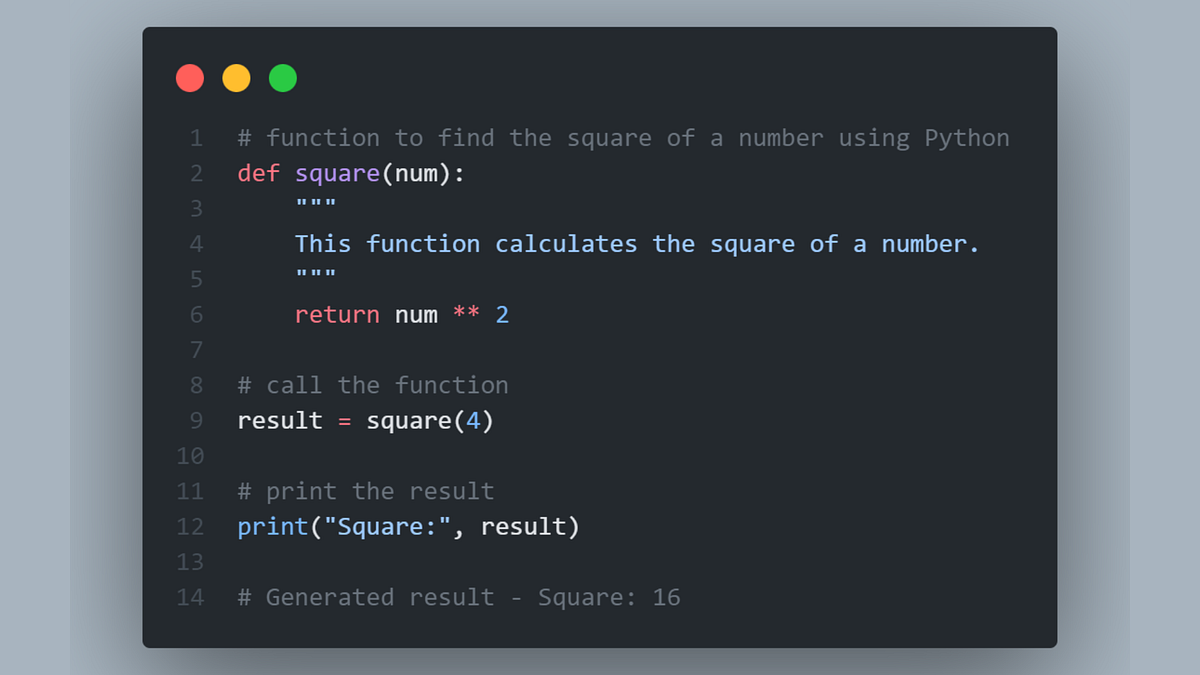Viewport: 1200px width, 675px height.
Task: Click the "return" keyword on line 6
Action: pyautogui.click(x=337, y=315)
